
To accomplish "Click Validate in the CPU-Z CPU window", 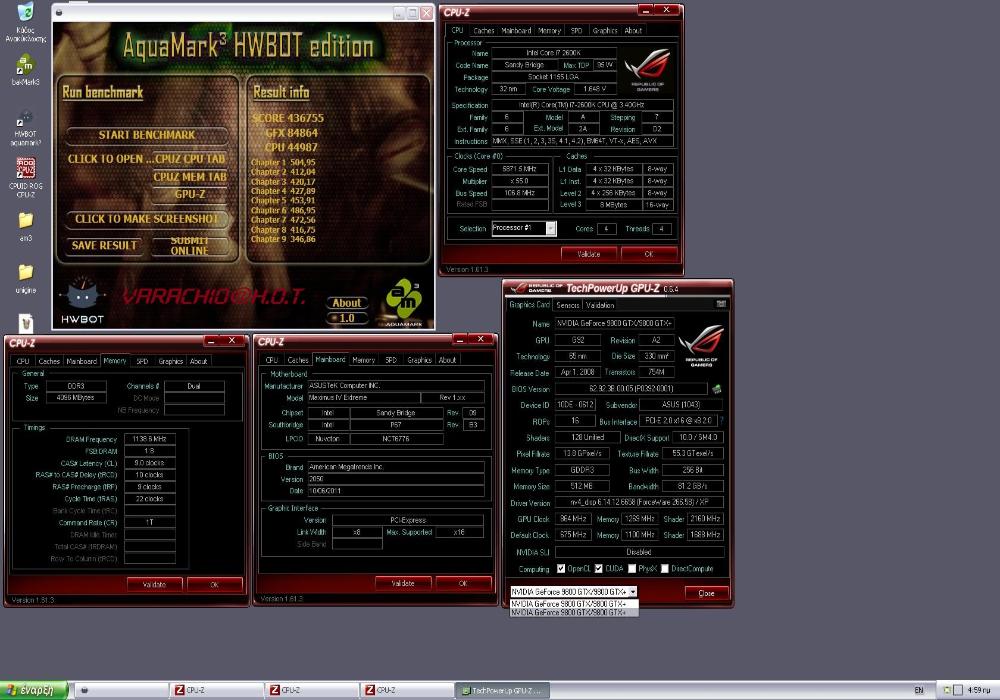I will tap(589, 254).
